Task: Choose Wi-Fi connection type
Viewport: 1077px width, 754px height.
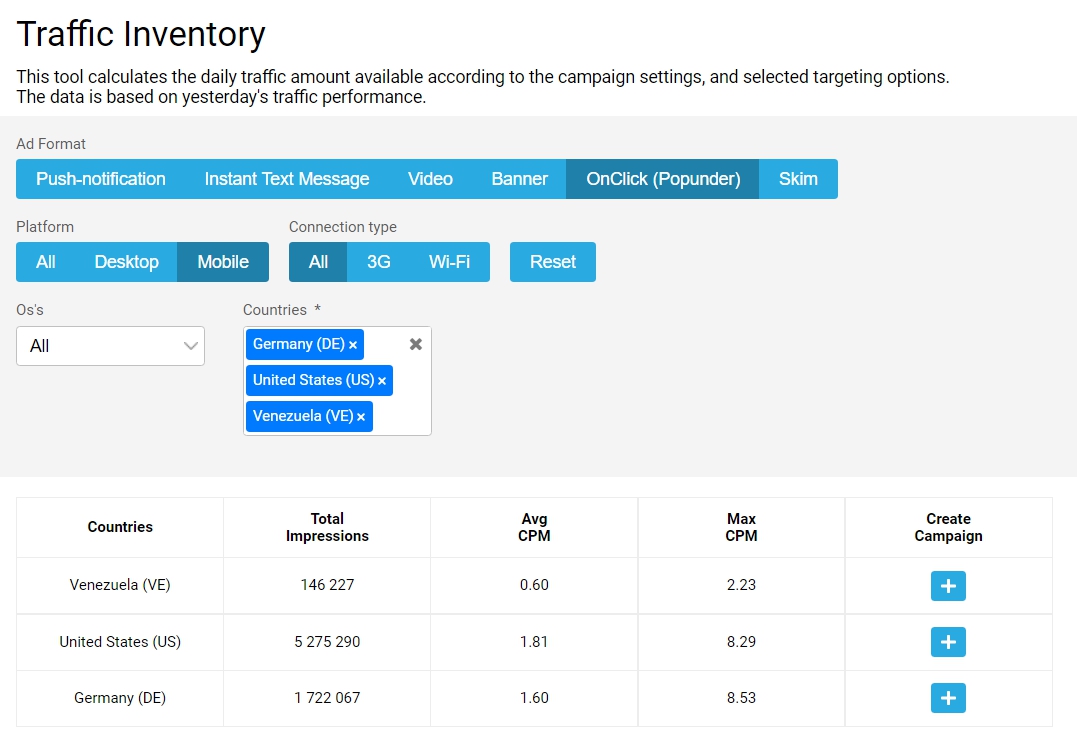Action: coord(449,262)
